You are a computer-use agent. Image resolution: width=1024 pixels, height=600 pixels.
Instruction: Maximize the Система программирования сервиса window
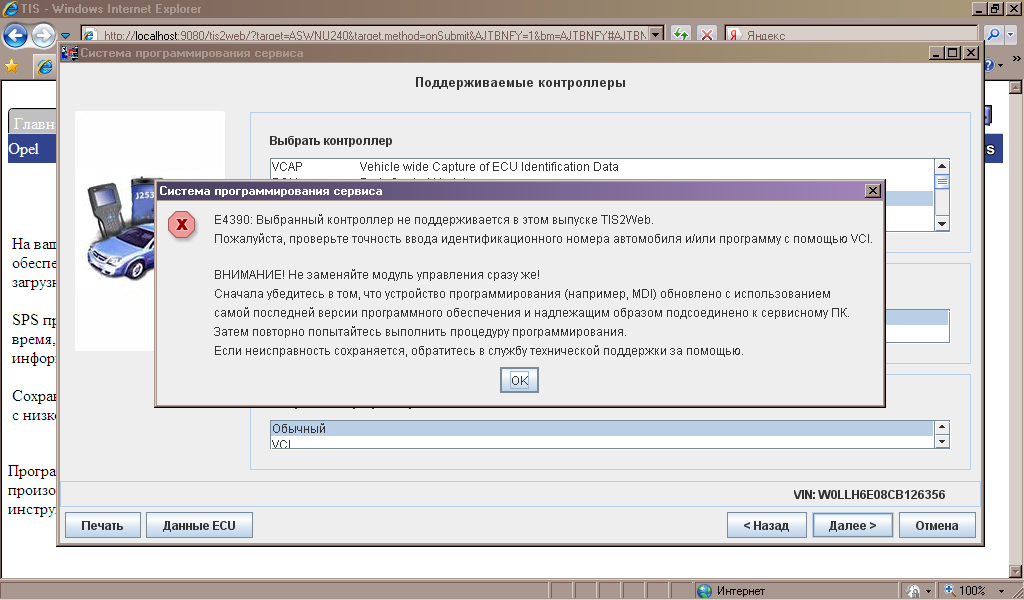pyautogui.click(x=953, y=53)
